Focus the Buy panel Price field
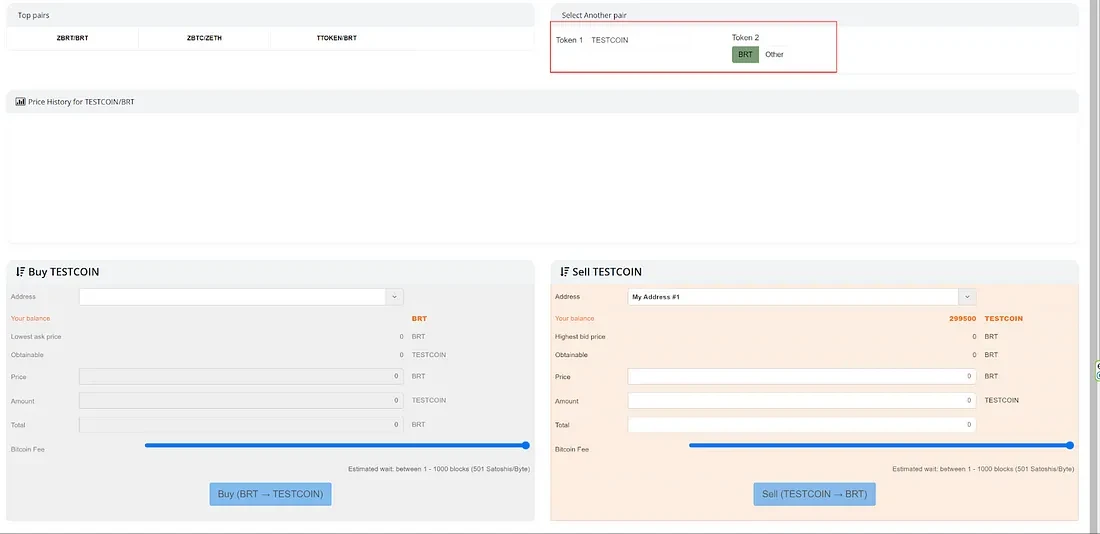 coord(241,377)
